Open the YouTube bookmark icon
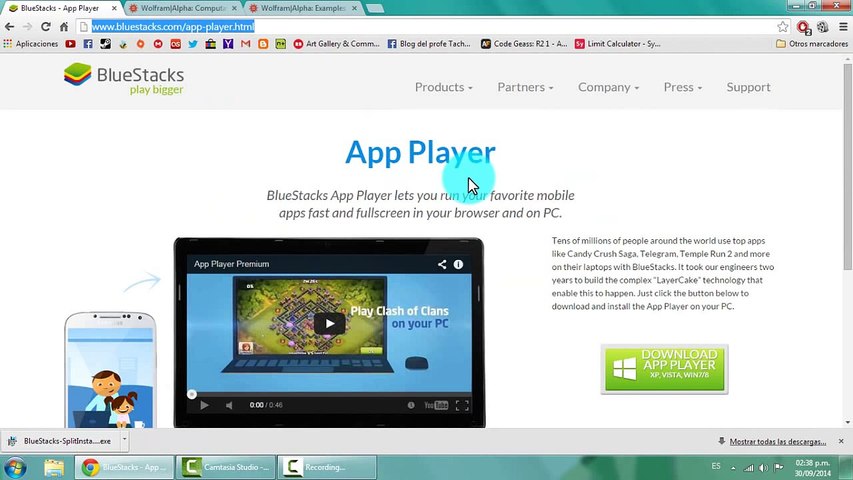 click(x=70, y=44)
